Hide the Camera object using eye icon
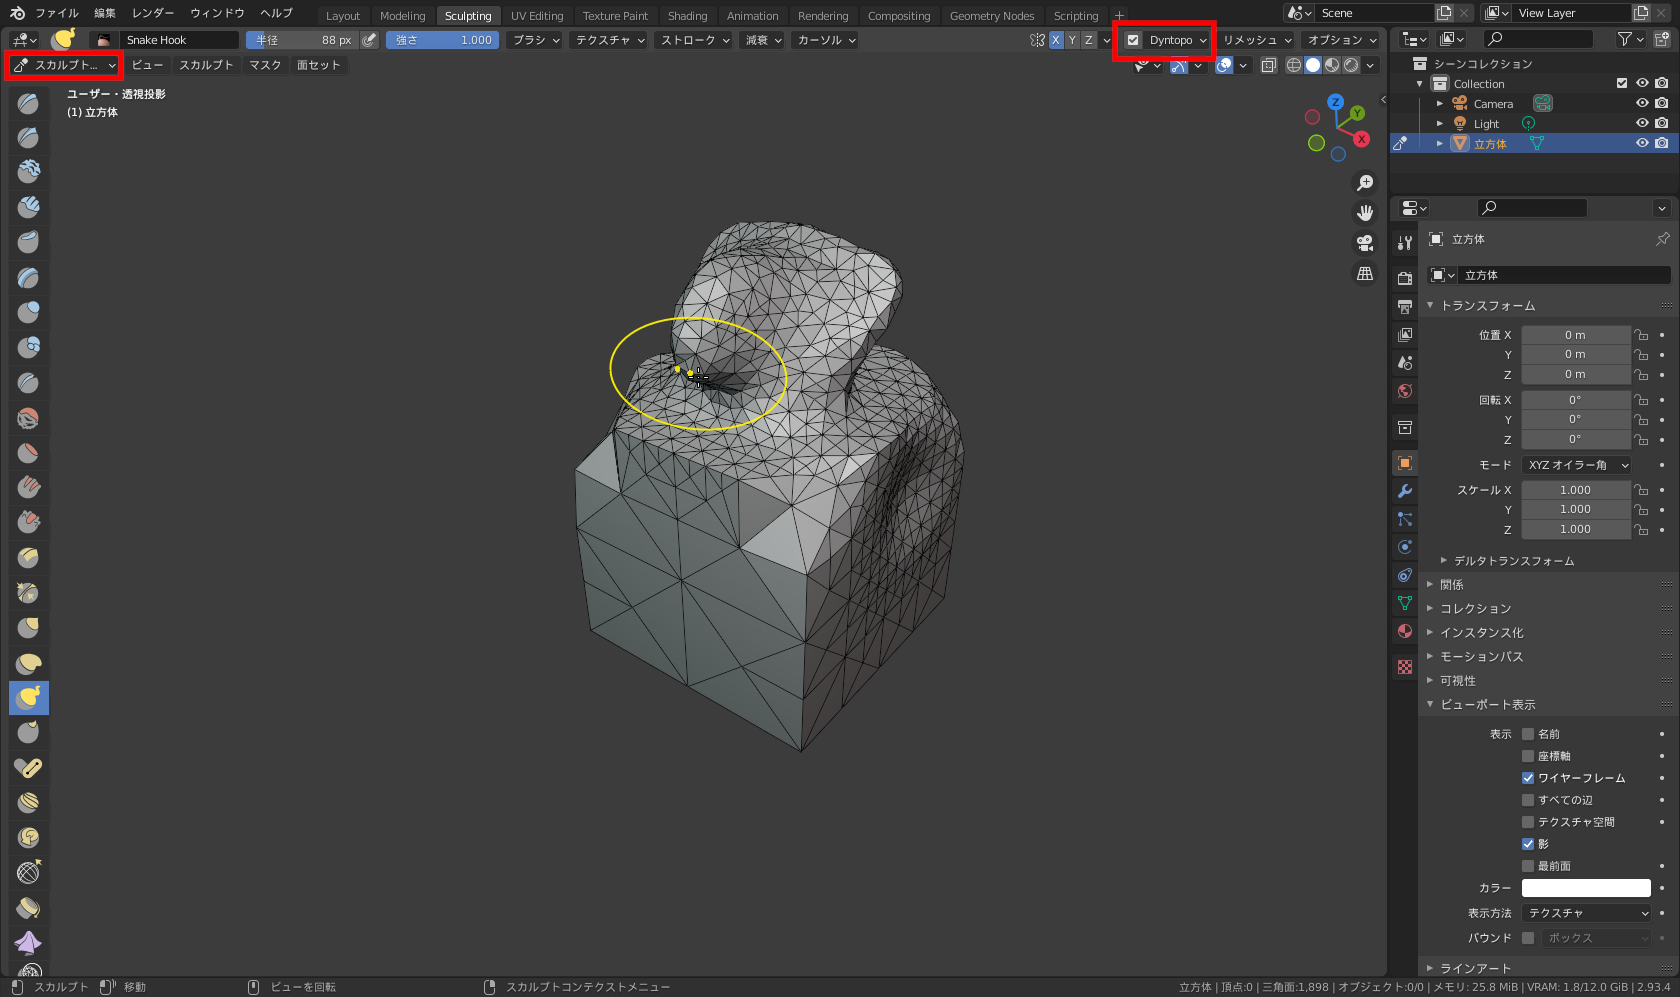Image resolution: width=1680 pixels, height=997 pixels. 1641,103
